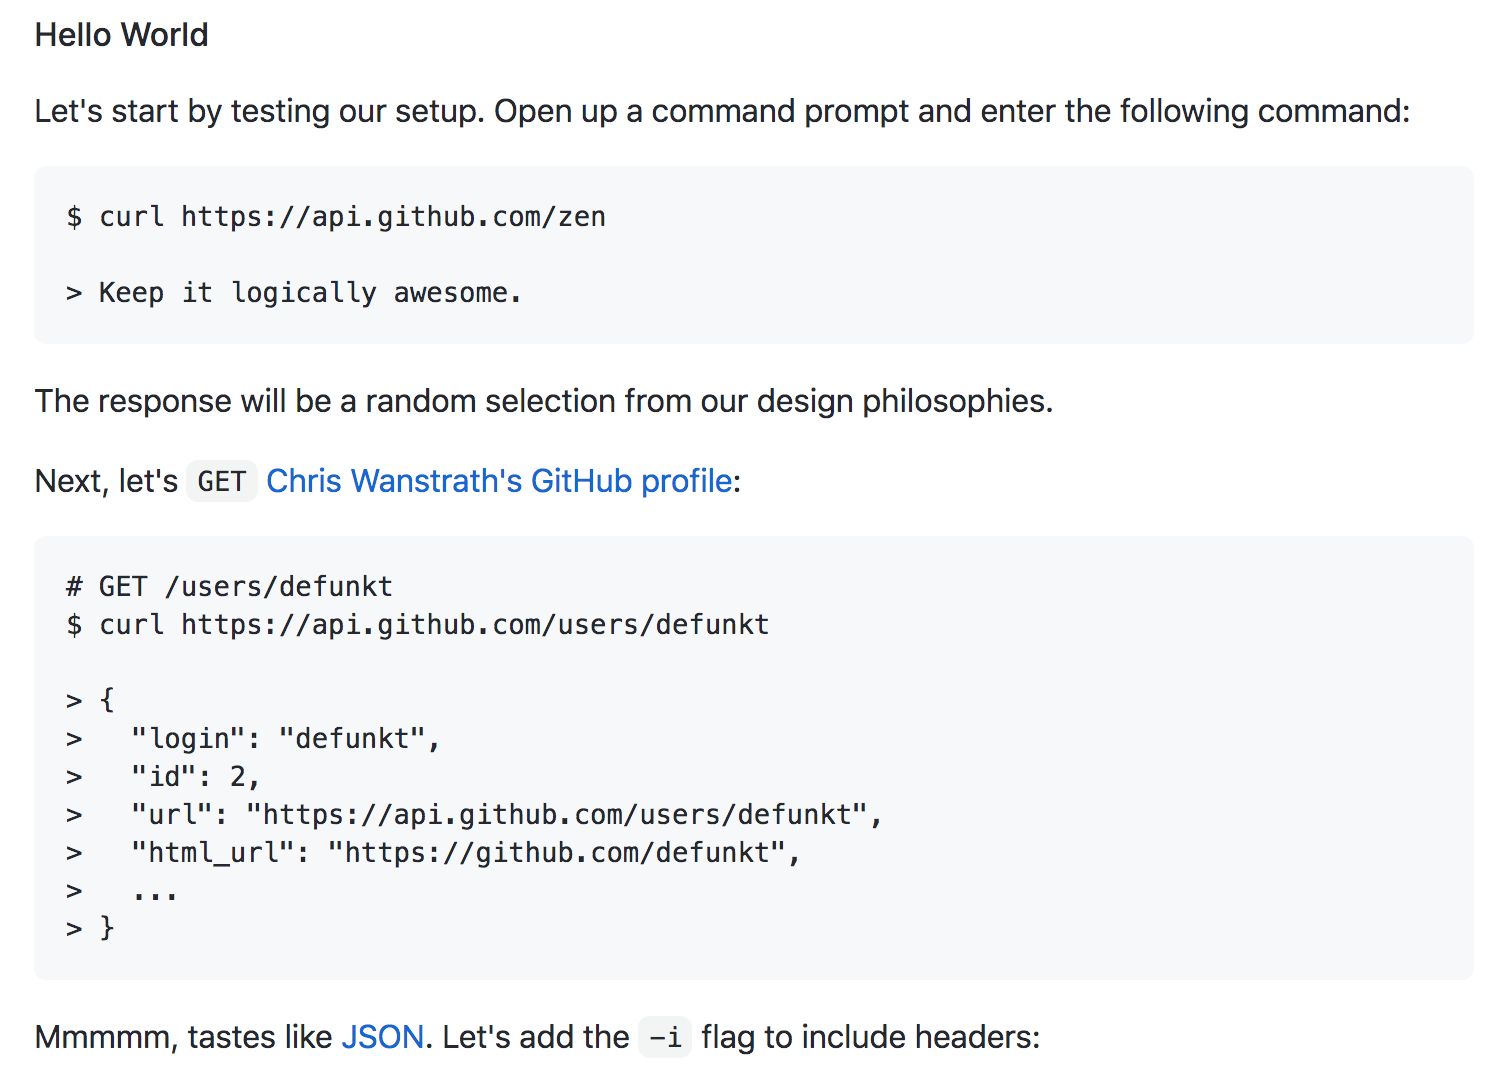
Task: Click the closing brace of JSON output
Action: point(107,929)
